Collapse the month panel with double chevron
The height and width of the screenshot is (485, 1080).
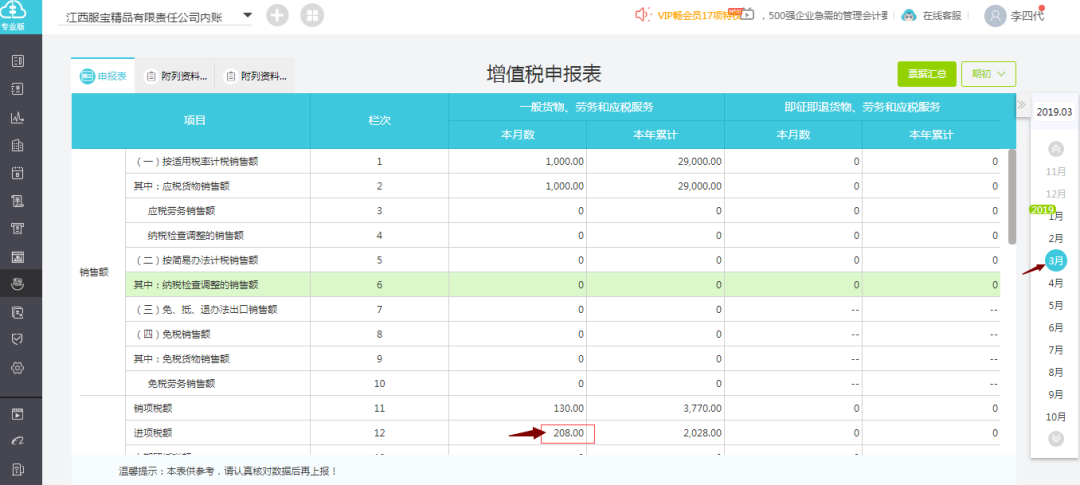1021,103
